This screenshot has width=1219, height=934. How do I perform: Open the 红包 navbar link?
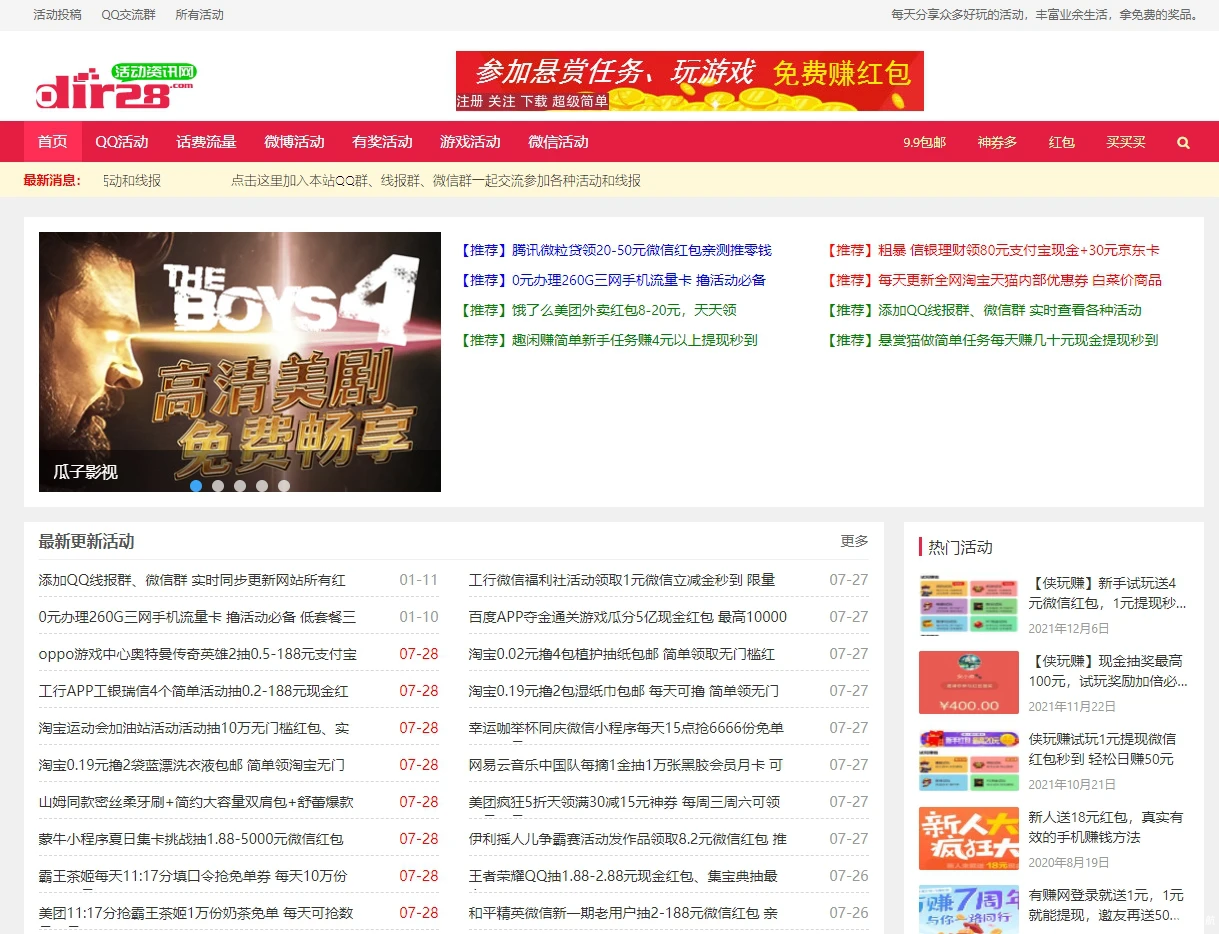(1061, 142)
